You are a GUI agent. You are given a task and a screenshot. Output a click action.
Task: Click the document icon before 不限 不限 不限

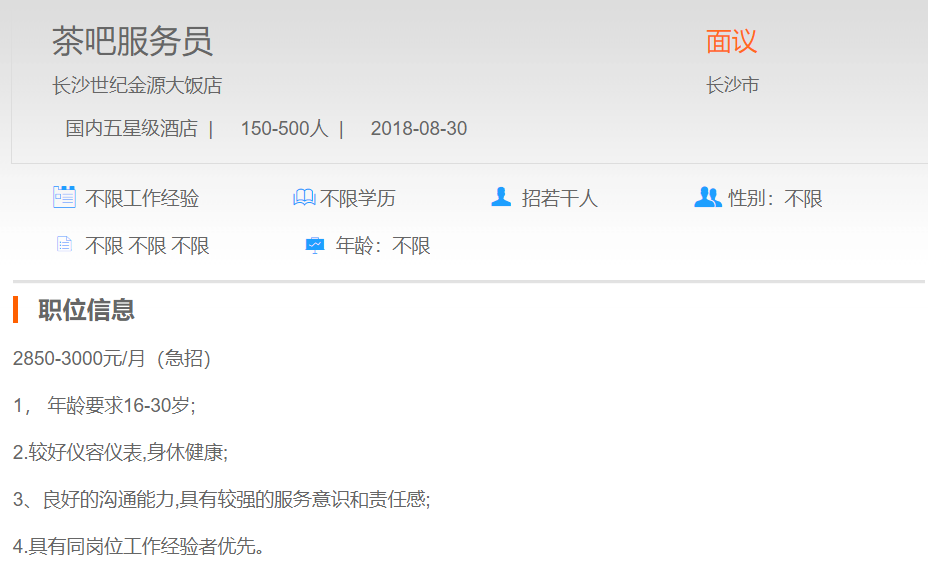[64, 244]
